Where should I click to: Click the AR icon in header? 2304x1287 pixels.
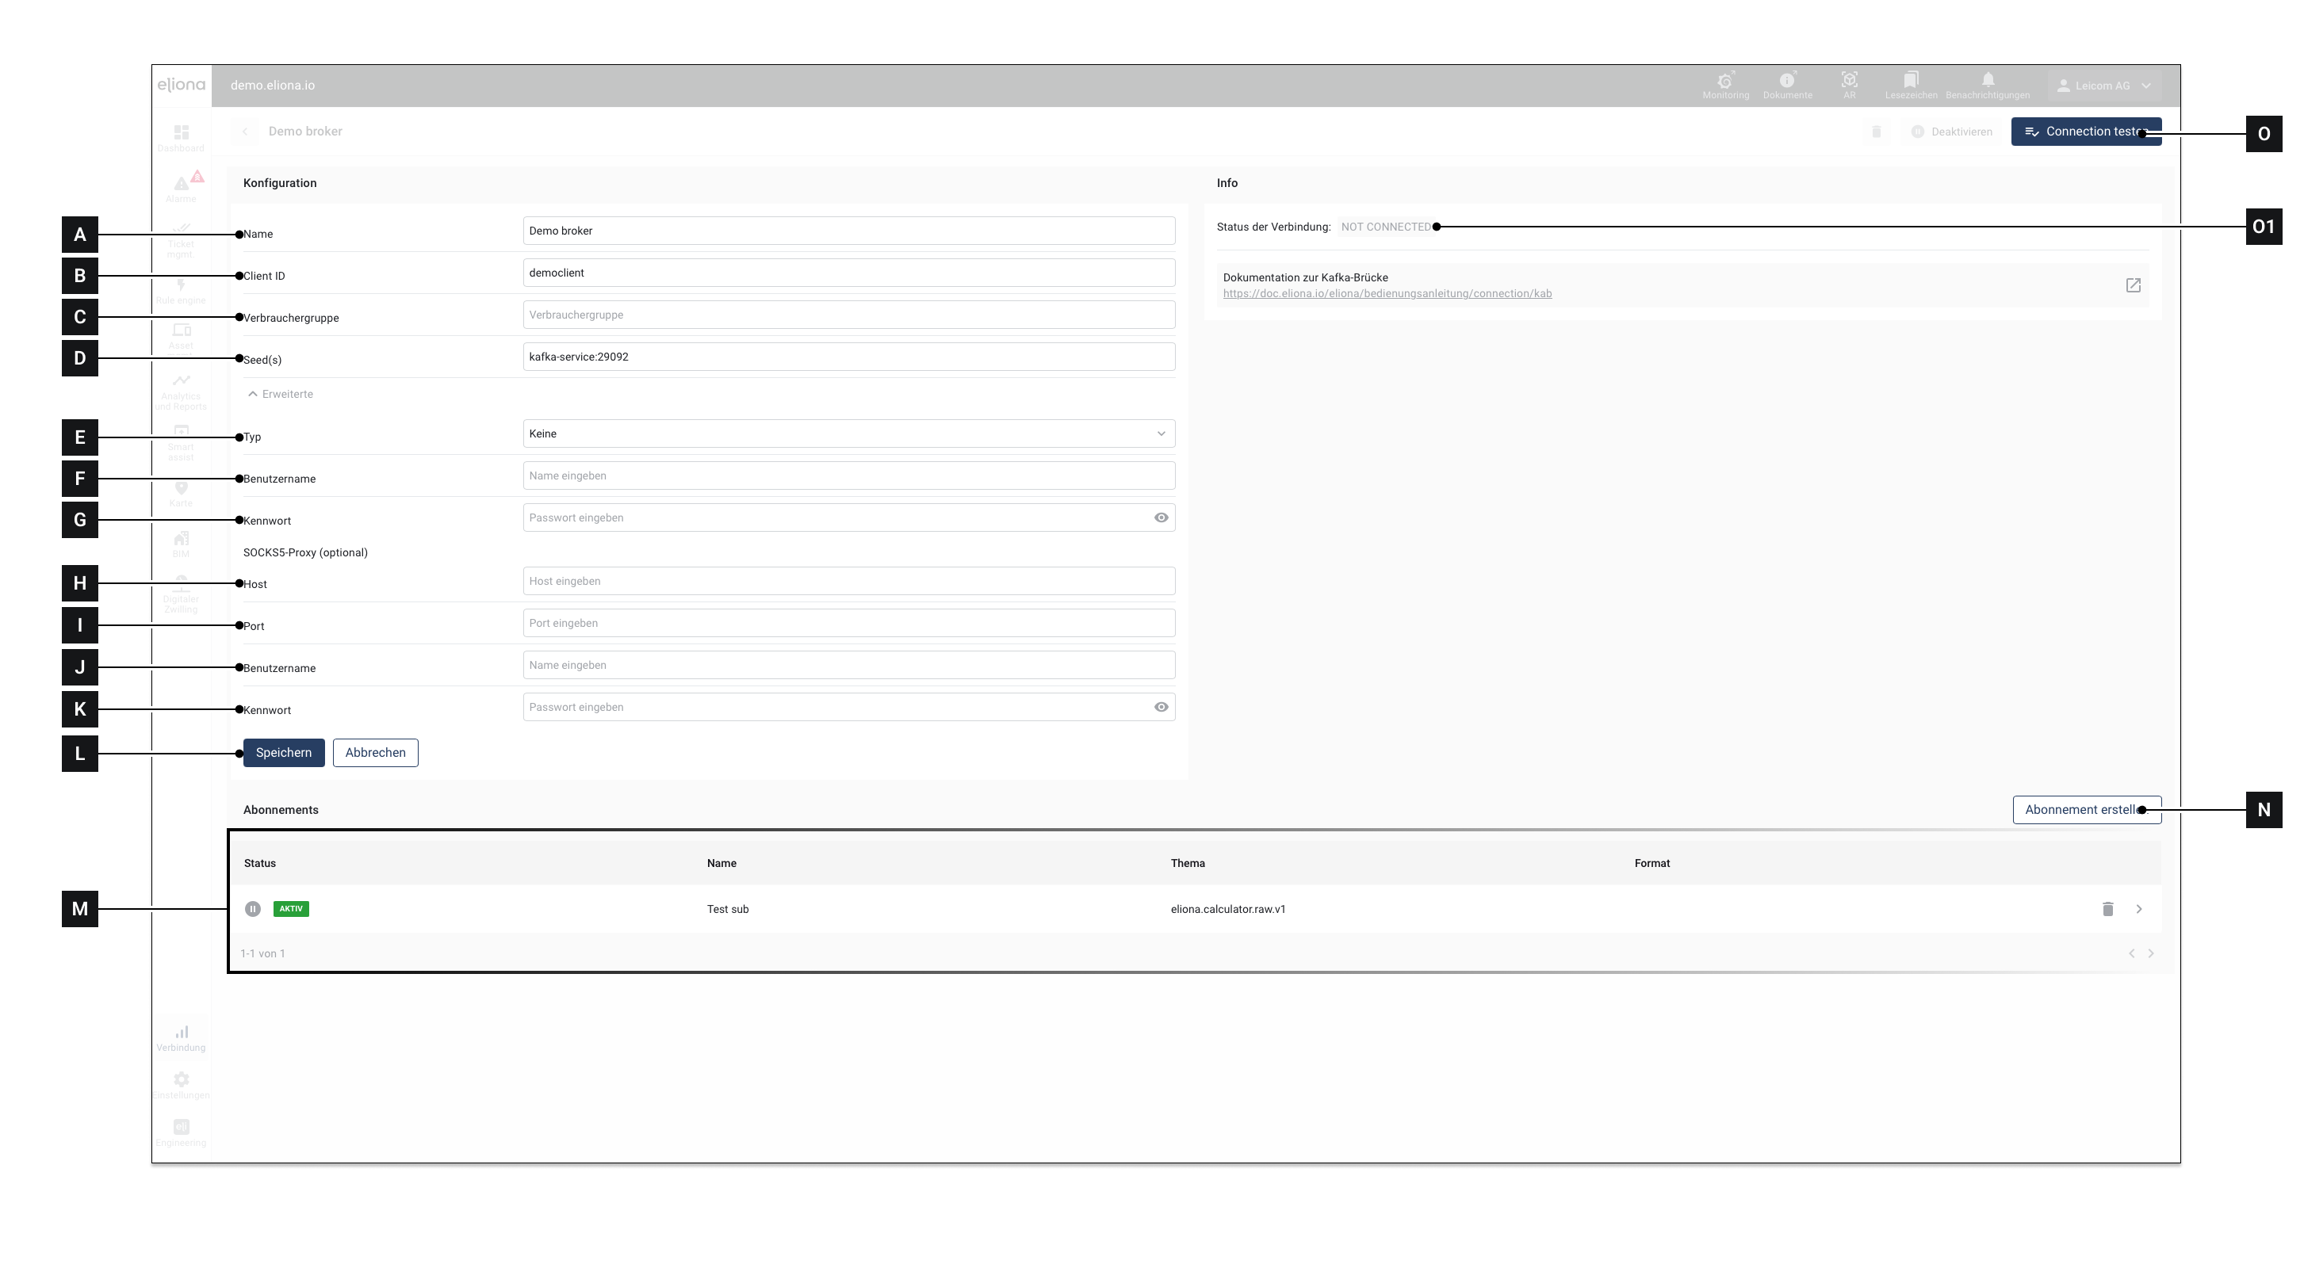point(1849,81)
